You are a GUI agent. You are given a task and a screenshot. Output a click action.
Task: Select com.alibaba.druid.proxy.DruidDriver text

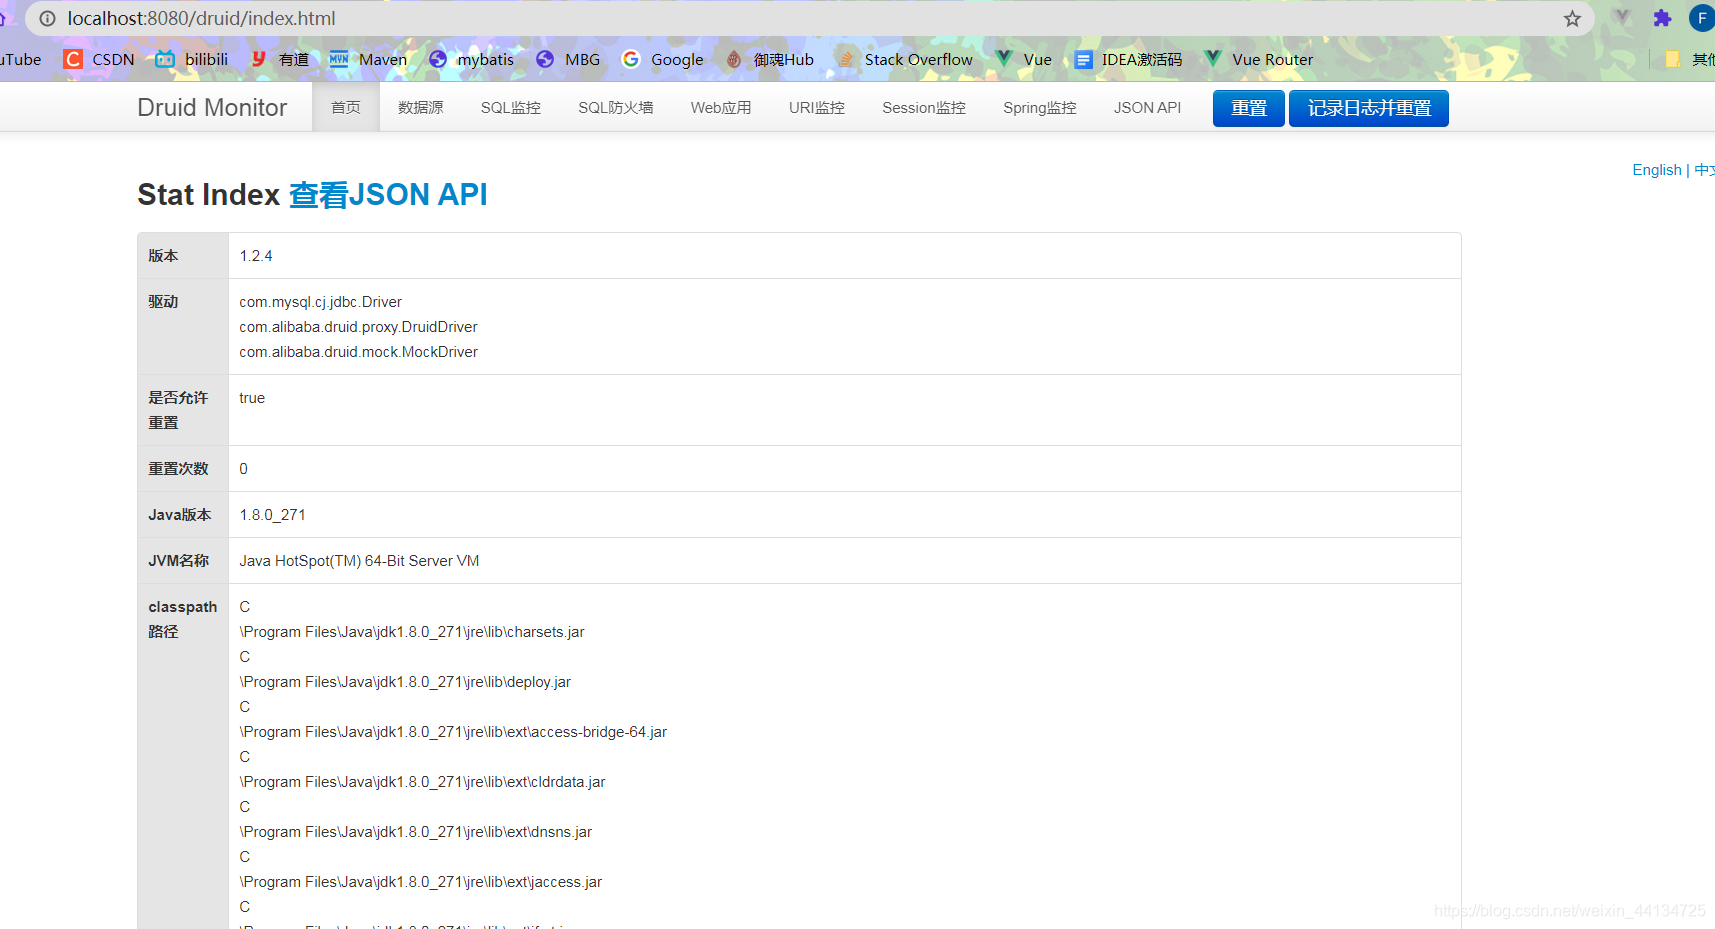(x=358, y=327)
